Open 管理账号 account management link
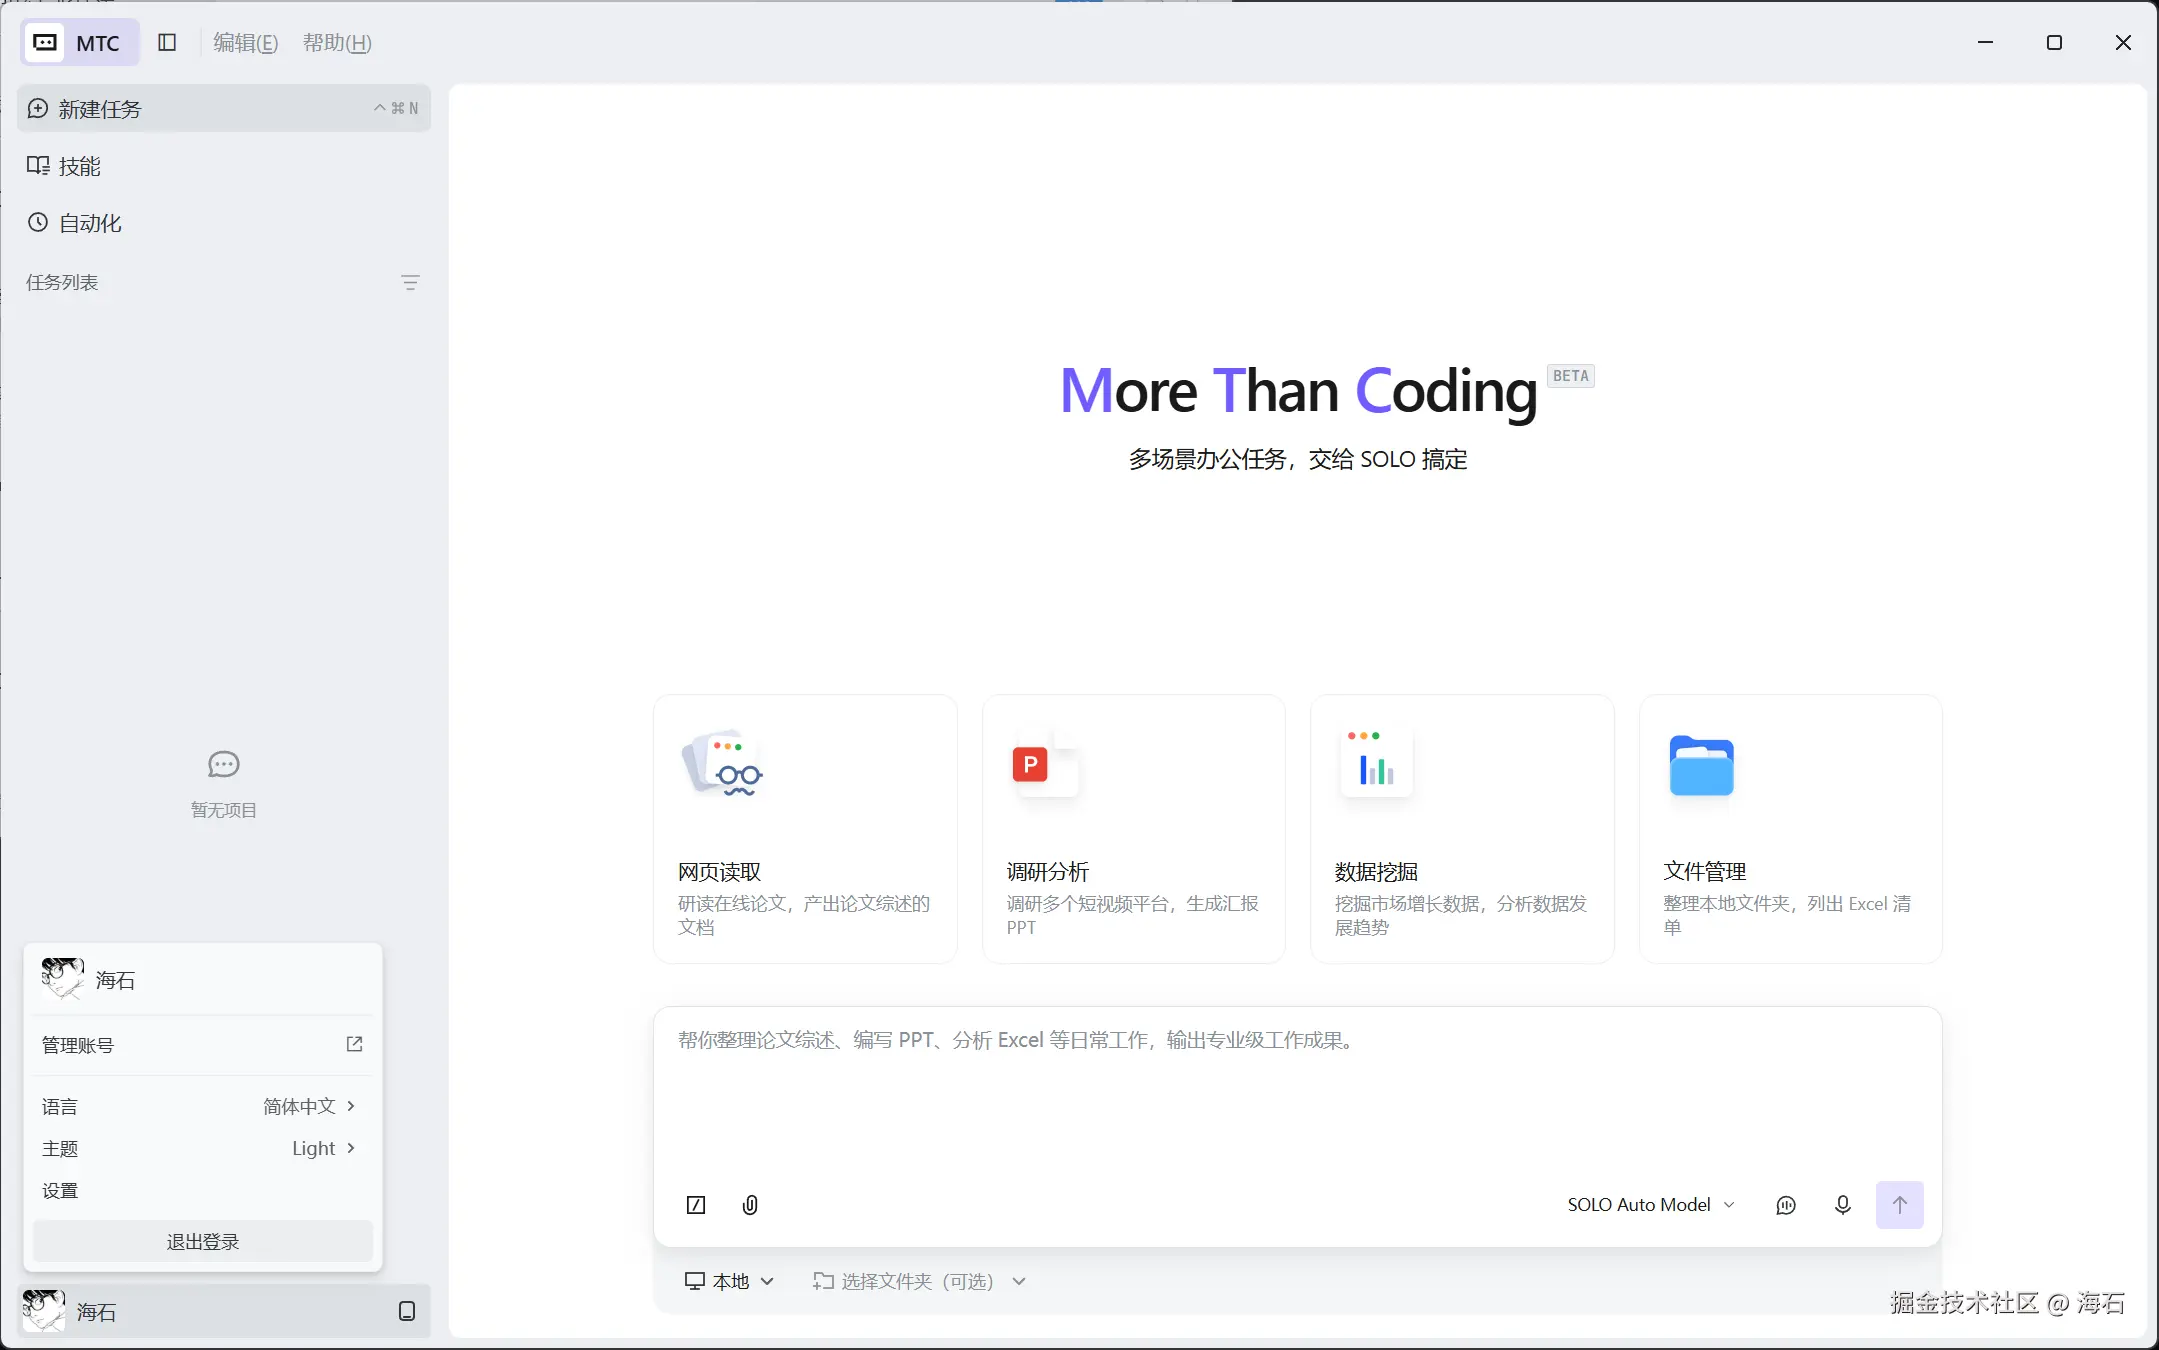2159x1350 pixels. tap(203, 1045)
